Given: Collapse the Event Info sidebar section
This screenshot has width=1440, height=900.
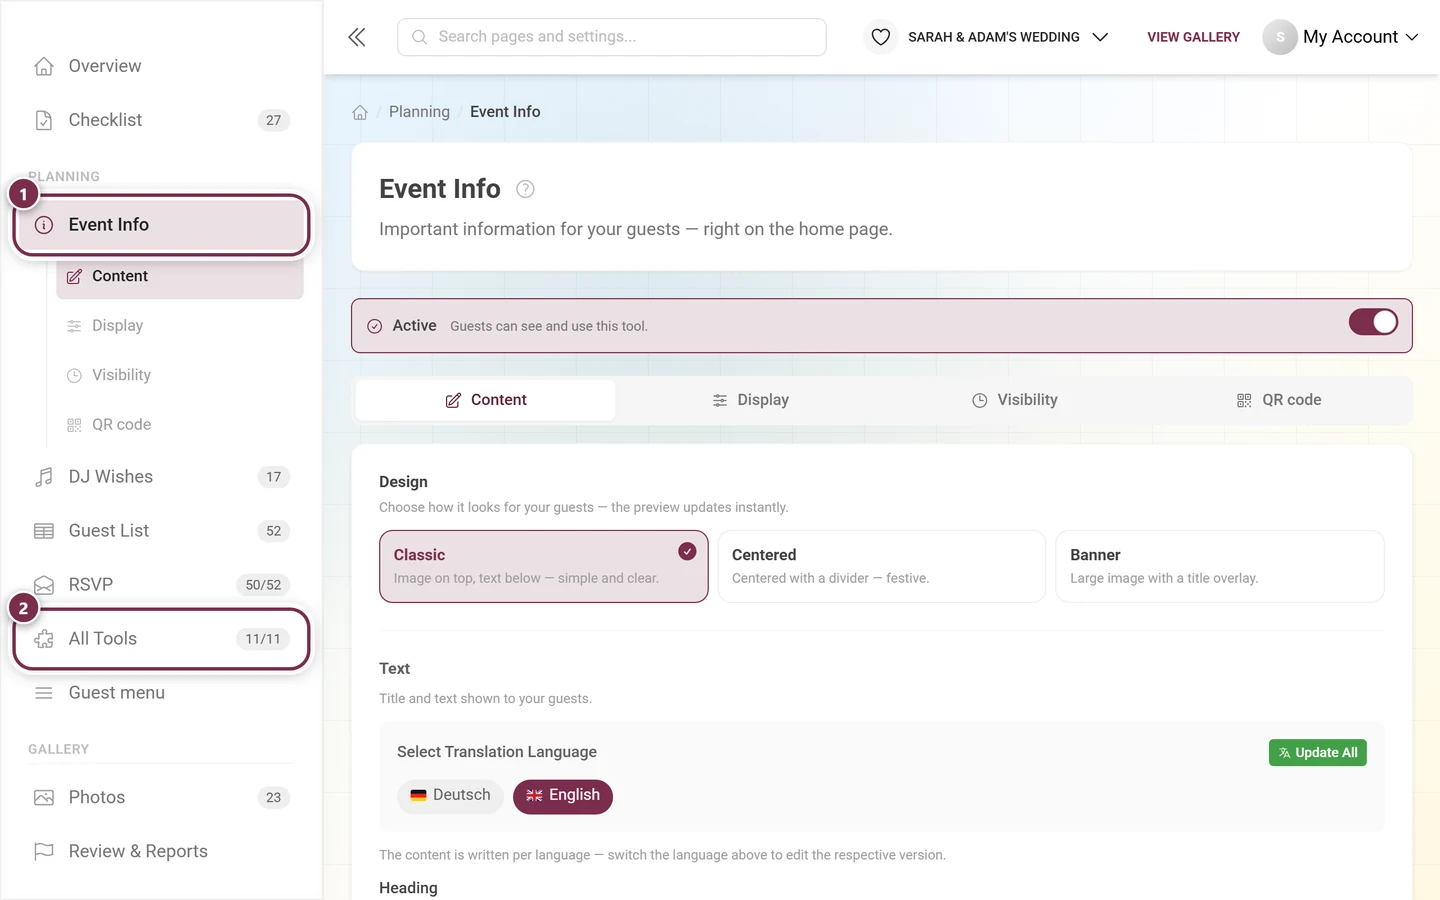Looking at the screenshot, I should click(x=161, y=225).
